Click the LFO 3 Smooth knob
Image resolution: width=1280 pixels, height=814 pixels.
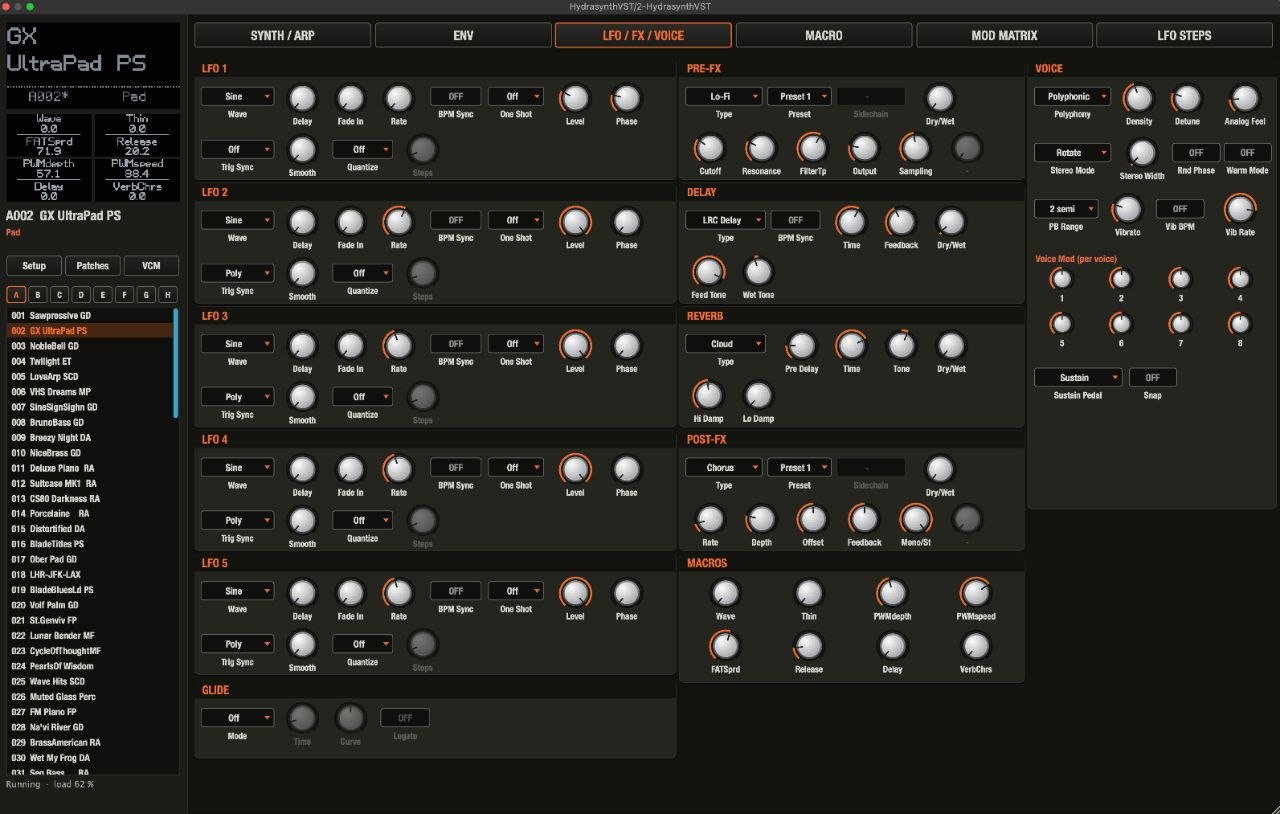pyautogui.click(x=302, y=397)
